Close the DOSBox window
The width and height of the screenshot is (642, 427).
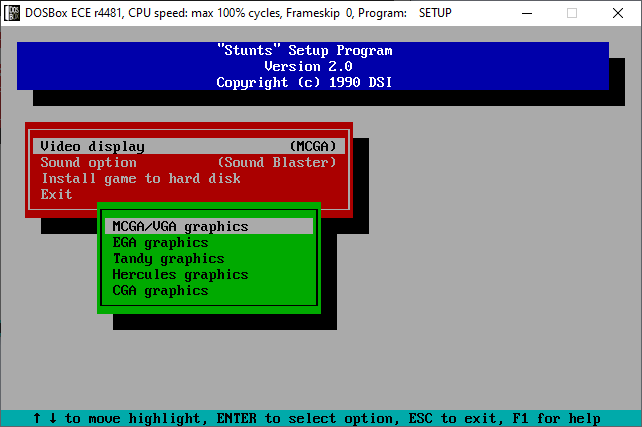pyautogui.click(x=618, y=13)
